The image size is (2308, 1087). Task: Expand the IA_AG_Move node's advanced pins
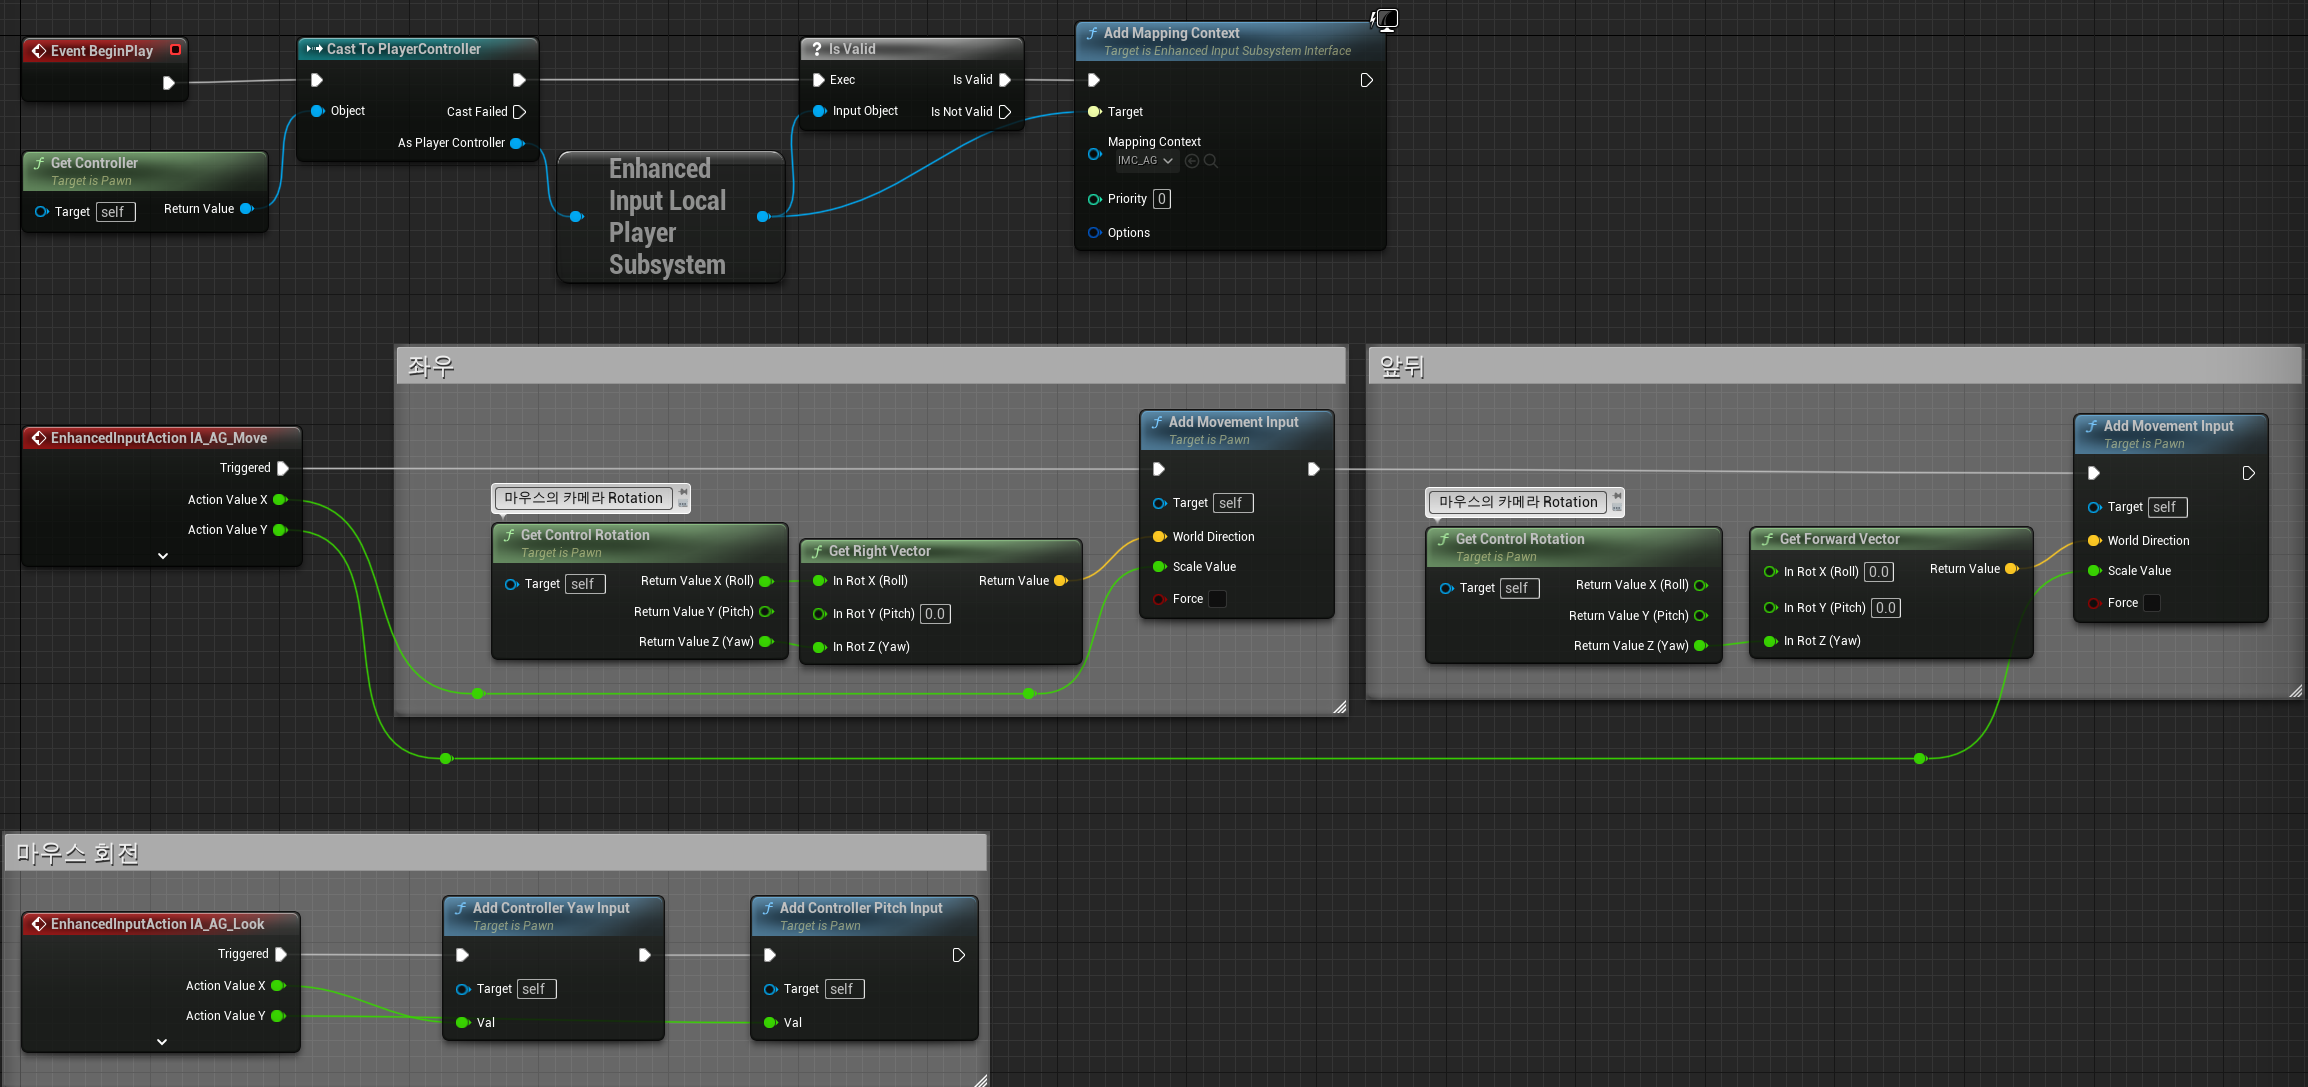click(163, 556)
